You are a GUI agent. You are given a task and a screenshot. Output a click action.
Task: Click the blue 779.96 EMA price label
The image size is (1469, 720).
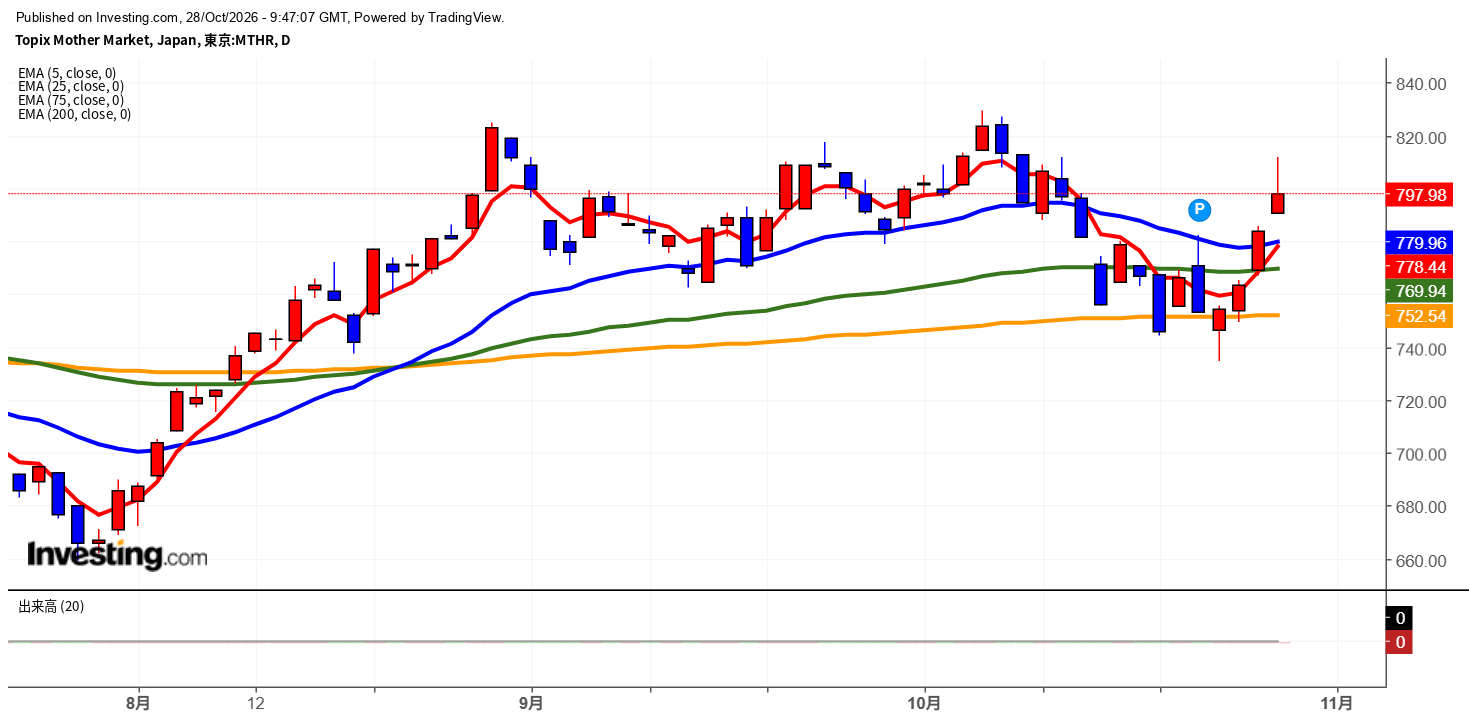pyautogui.click(x=1420, y=243)
